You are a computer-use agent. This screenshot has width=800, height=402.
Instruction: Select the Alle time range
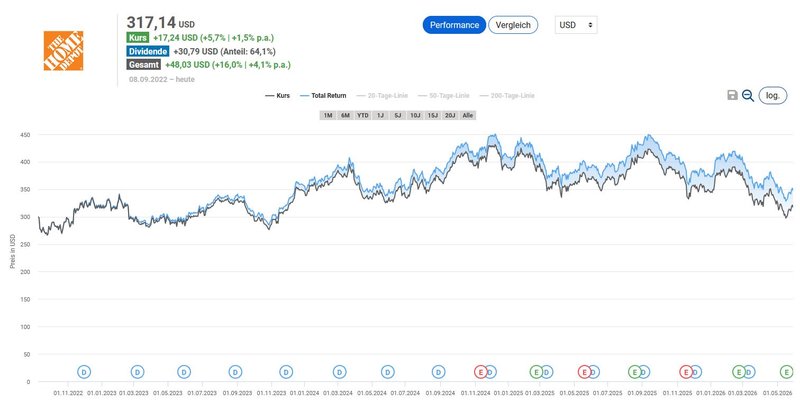pos(467,115)
